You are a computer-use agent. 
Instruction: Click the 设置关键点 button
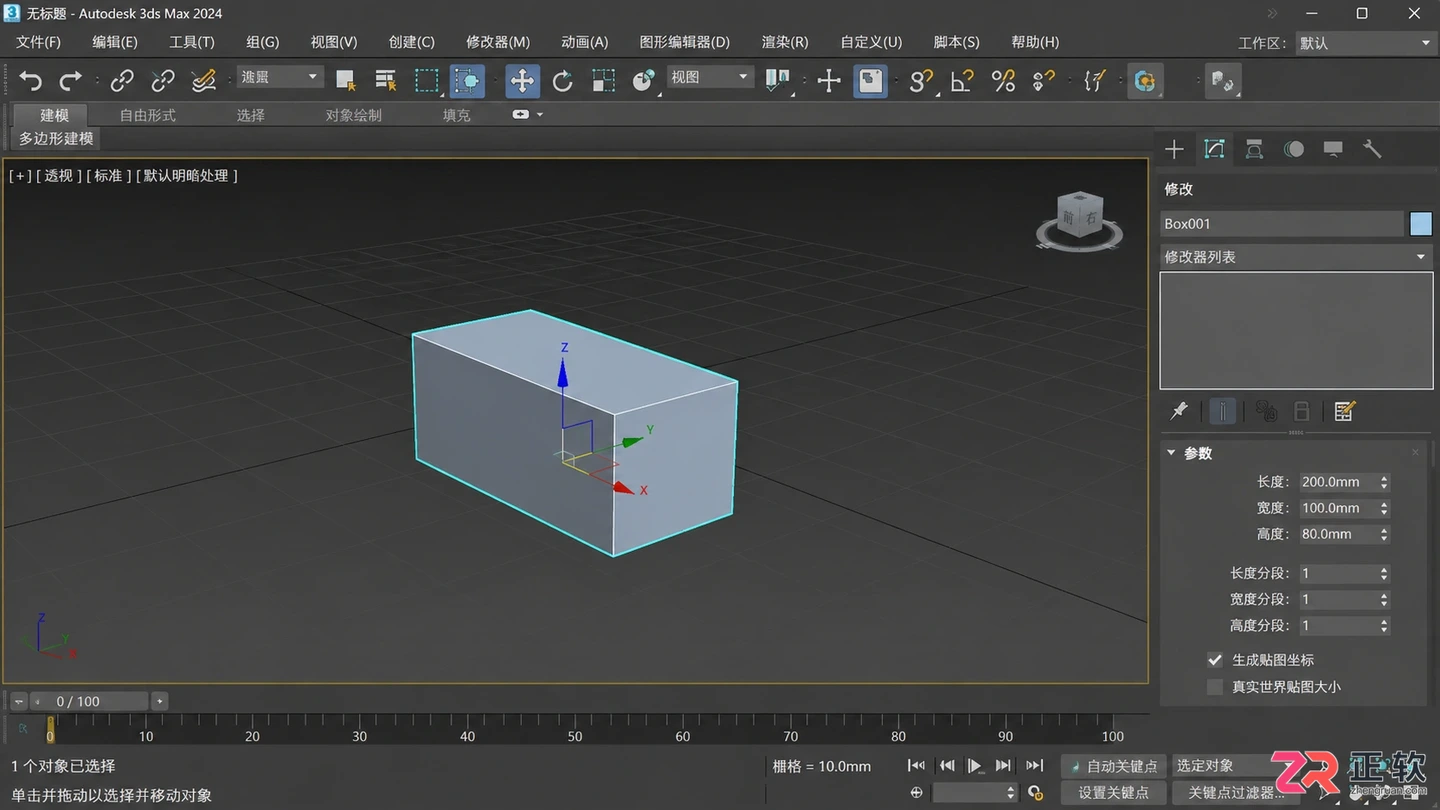click(1113, 793)
